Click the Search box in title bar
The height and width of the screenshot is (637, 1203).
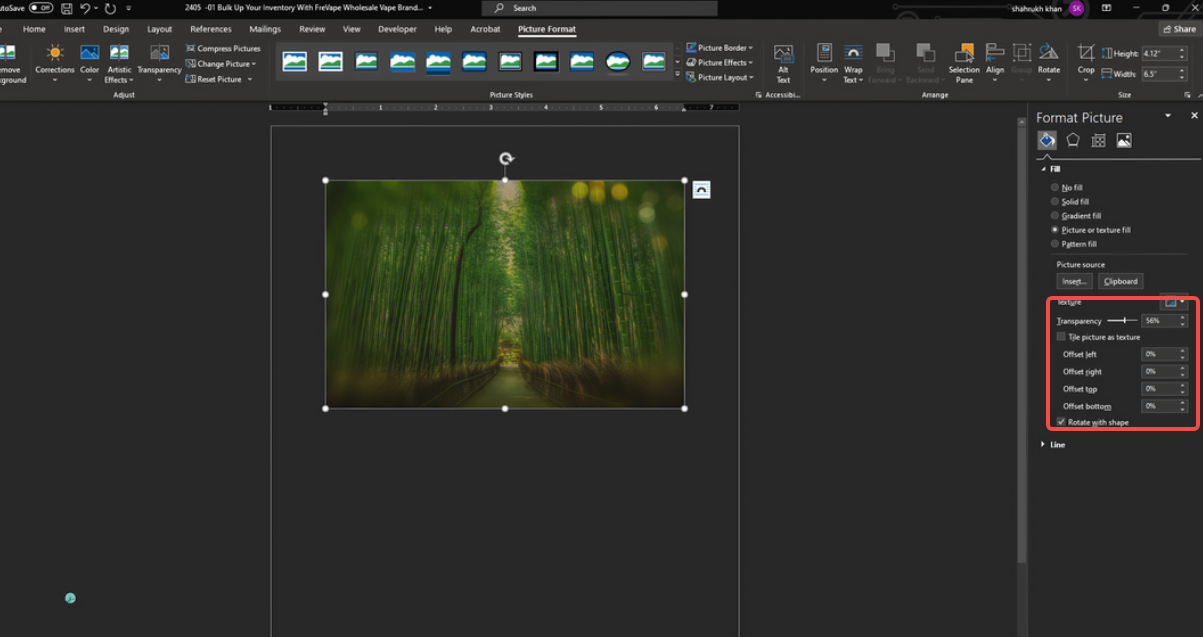click(599, 8)
